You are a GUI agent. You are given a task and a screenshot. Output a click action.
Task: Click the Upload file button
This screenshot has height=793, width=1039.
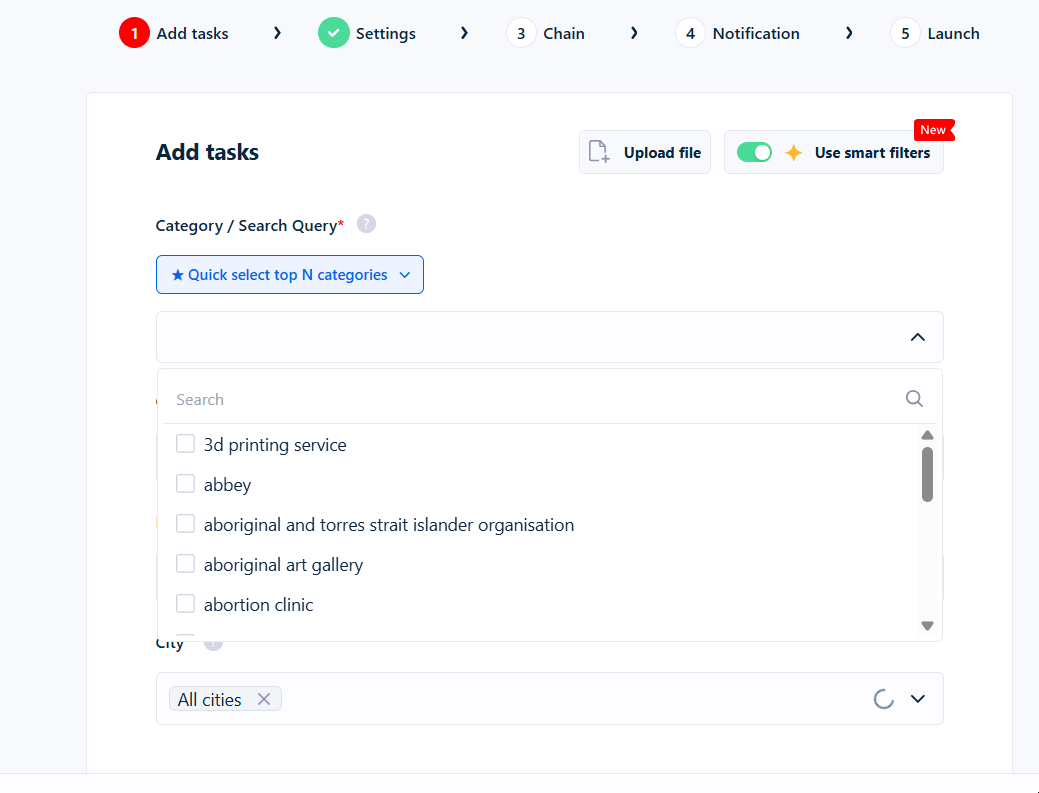645,152
